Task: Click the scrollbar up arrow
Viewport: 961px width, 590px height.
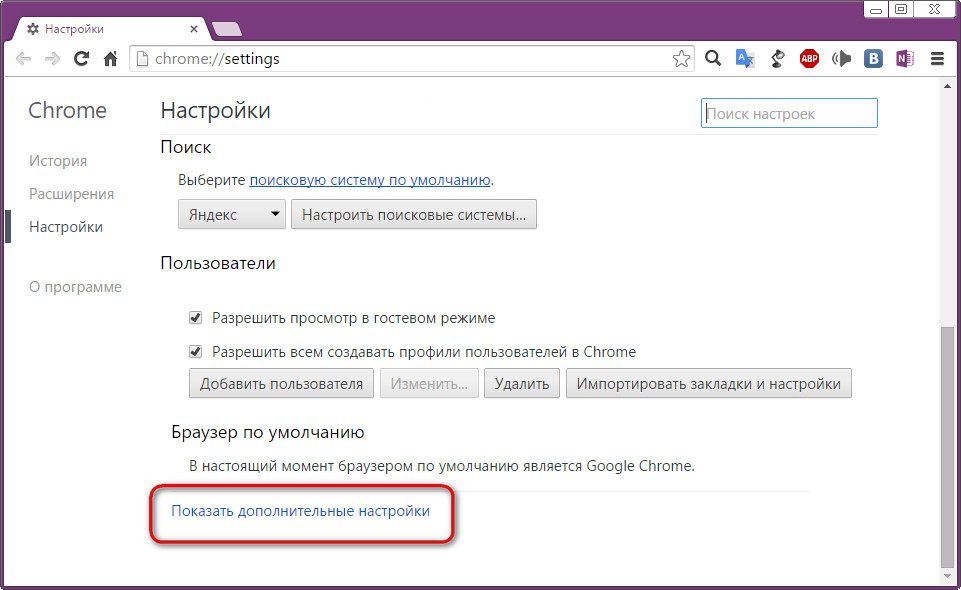Action: click(948, 86)
